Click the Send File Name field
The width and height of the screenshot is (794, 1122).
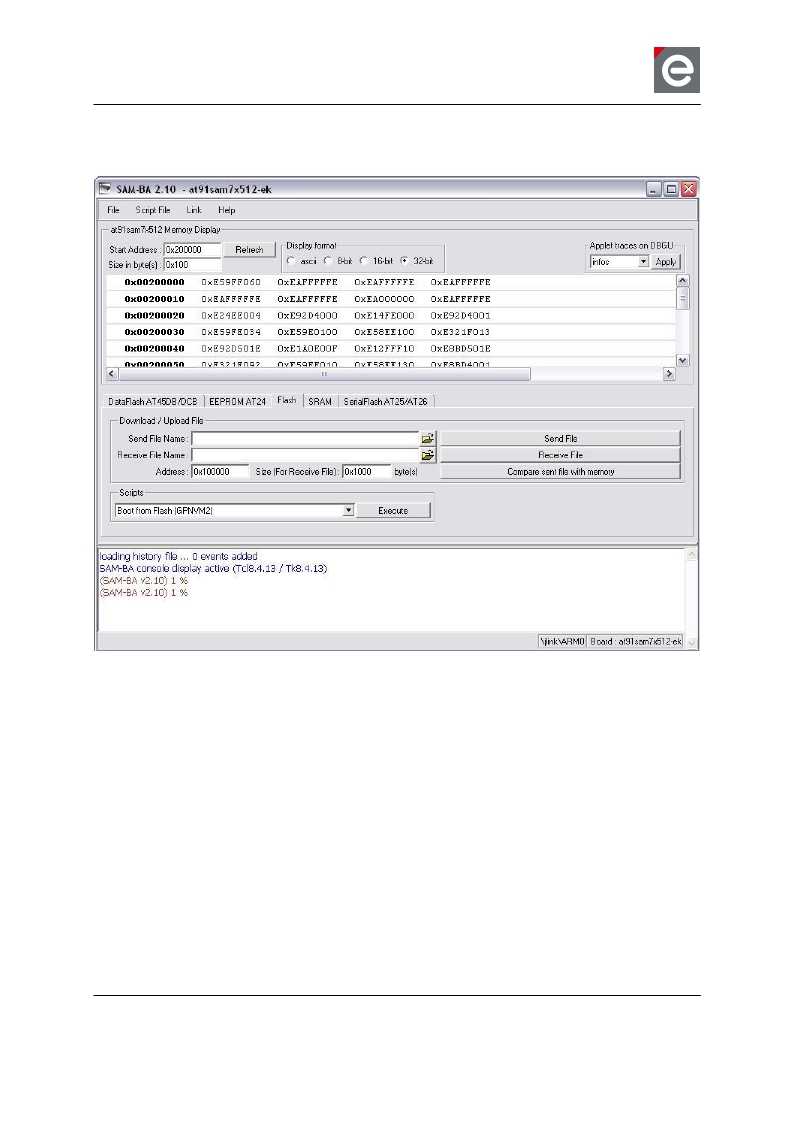[x=305, y=439]
